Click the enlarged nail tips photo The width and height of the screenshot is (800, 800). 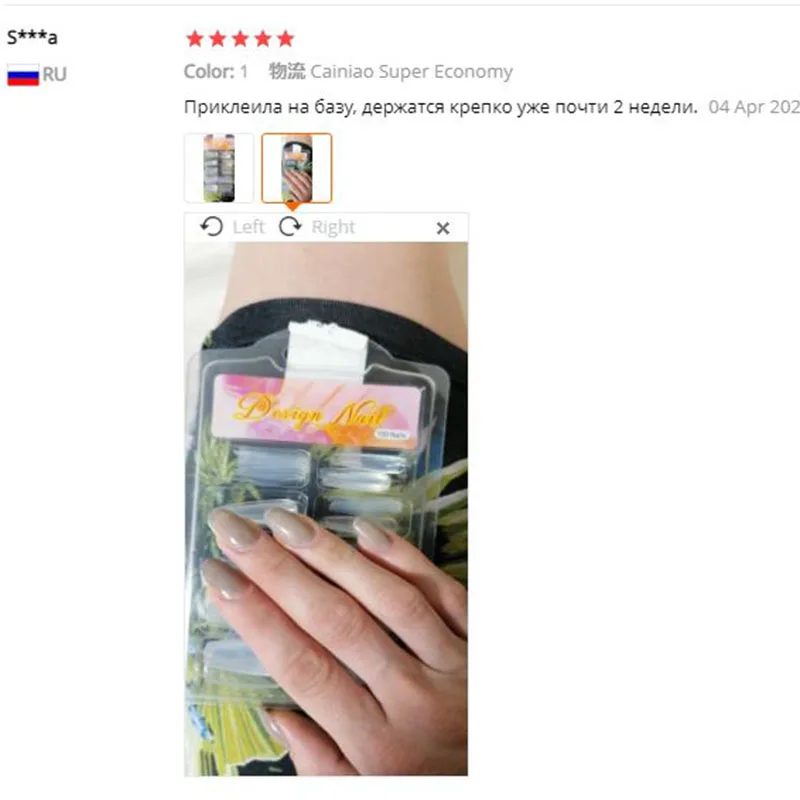326,509
